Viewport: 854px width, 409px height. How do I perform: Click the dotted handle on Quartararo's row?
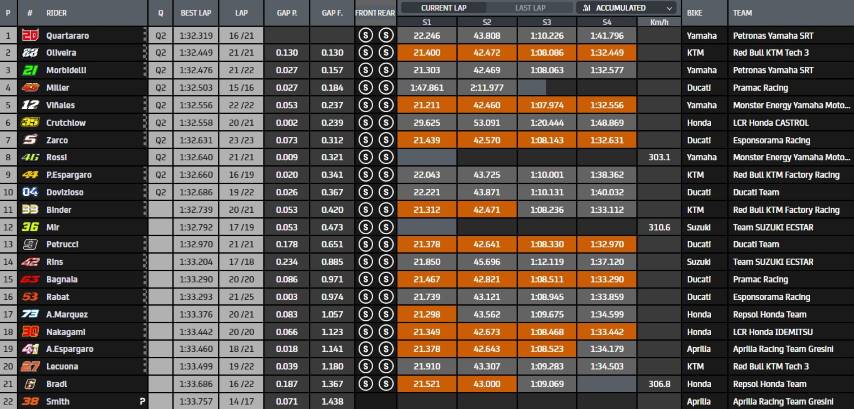145,35
